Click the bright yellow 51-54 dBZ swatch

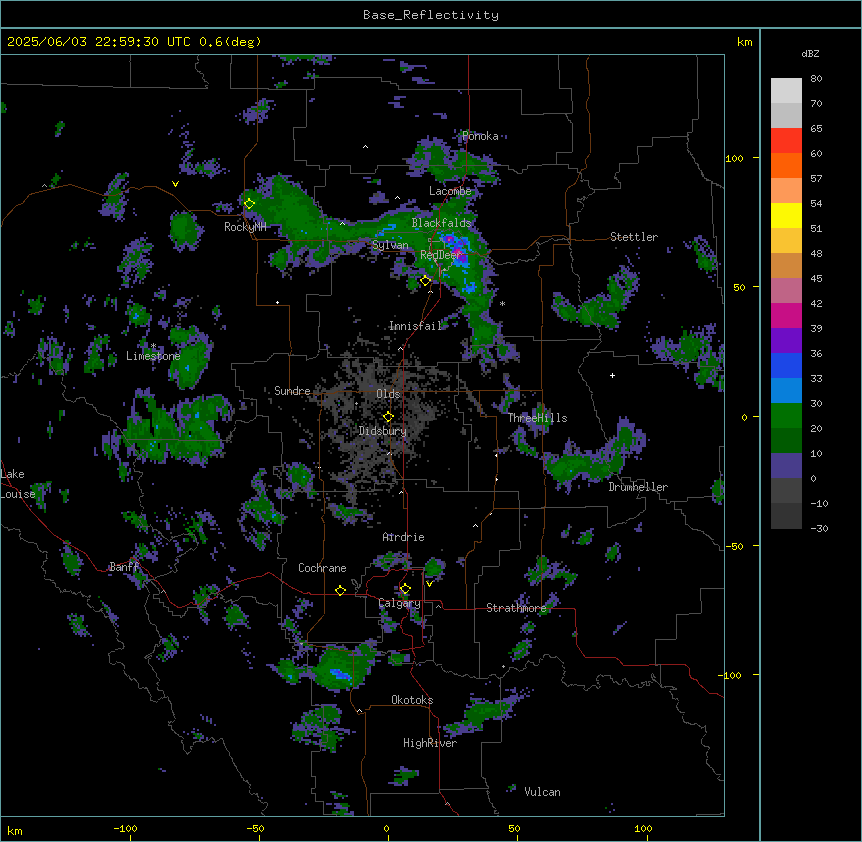tap(786, 215)
